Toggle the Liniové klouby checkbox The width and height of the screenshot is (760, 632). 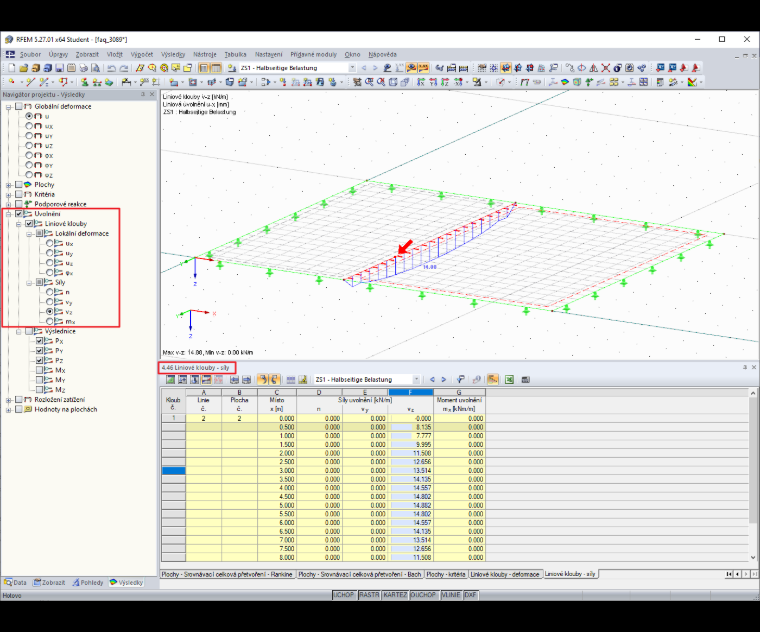pos(29,223)
